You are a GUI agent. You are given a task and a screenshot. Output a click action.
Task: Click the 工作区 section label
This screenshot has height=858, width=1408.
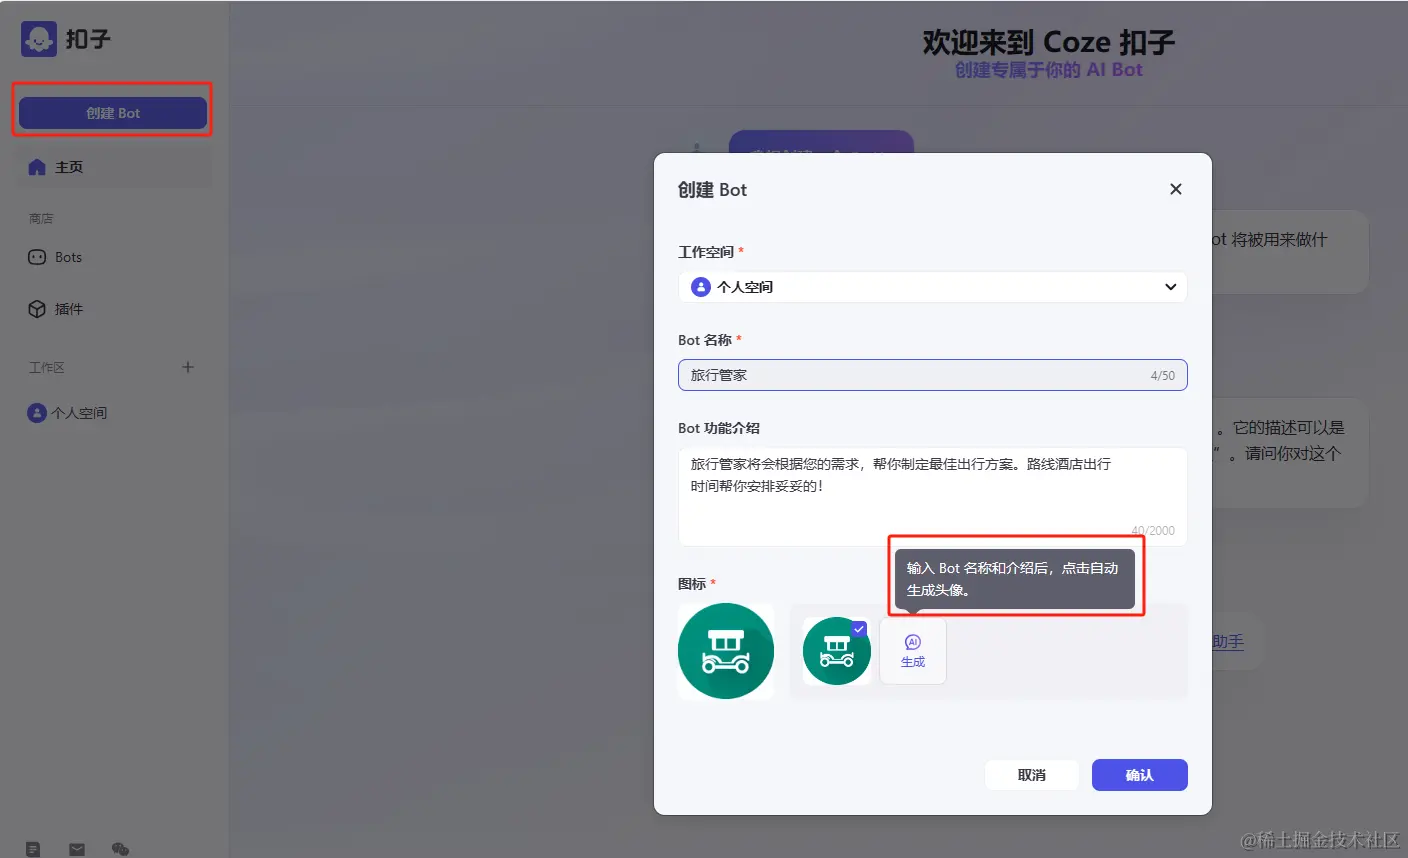(47, 367)
